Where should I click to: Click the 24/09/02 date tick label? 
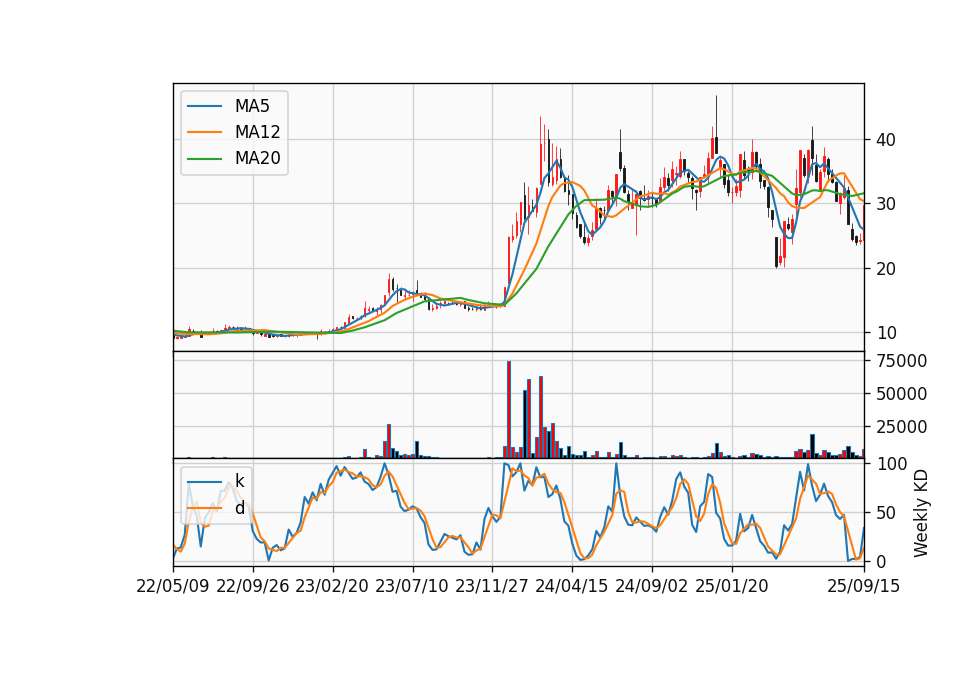(x=651, y=586)
